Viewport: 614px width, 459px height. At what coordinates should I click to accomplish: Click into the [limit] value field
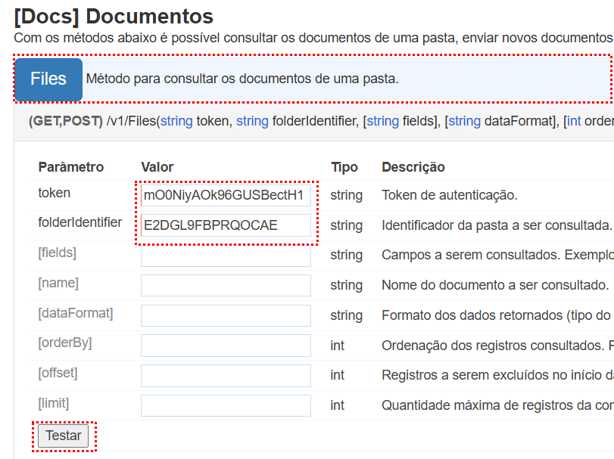(x=226, y=406)
